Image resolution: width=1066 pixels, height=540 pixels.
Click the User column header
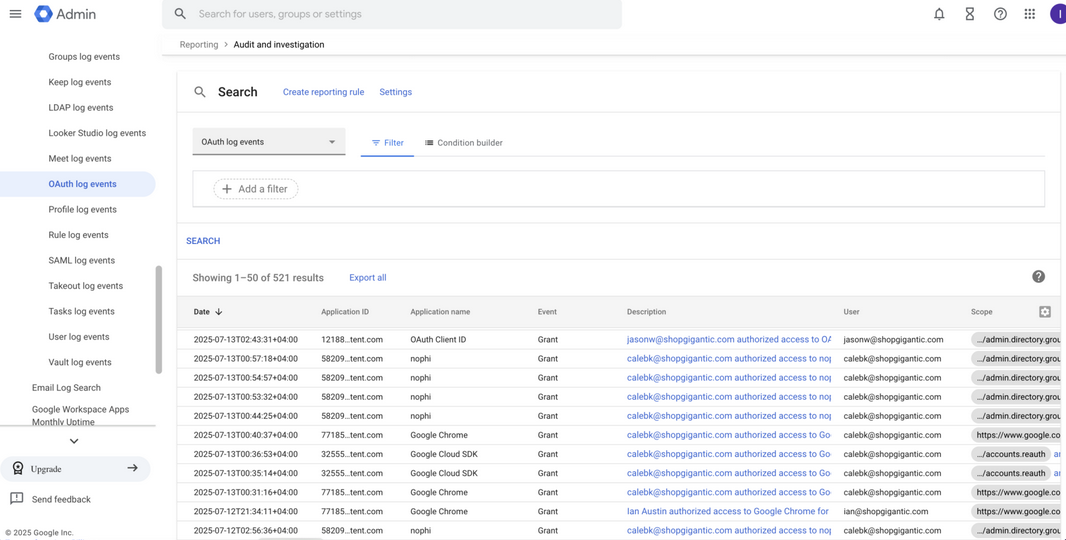(852, 311)
